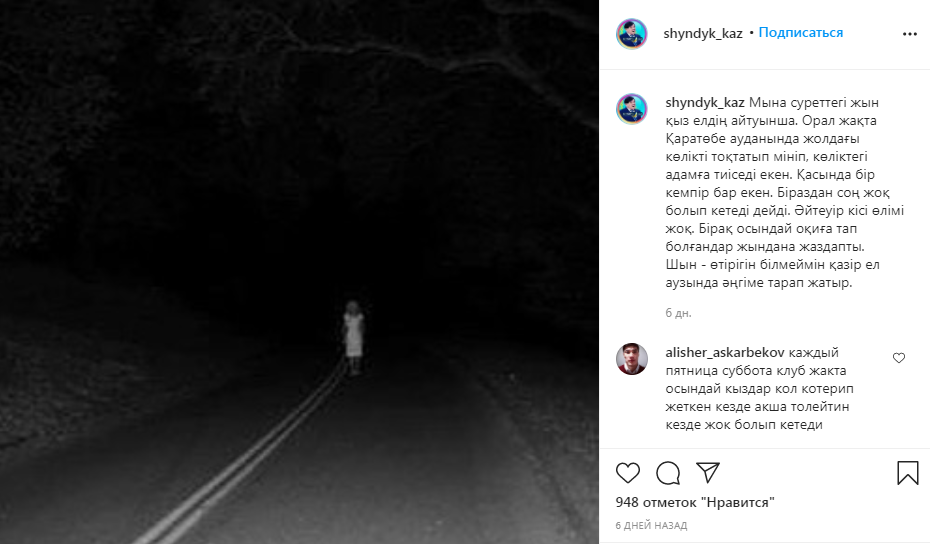Like the post with the heart icon
This screenshot has height=544, width=930.
pyautogui.click(x=628, y=473)
